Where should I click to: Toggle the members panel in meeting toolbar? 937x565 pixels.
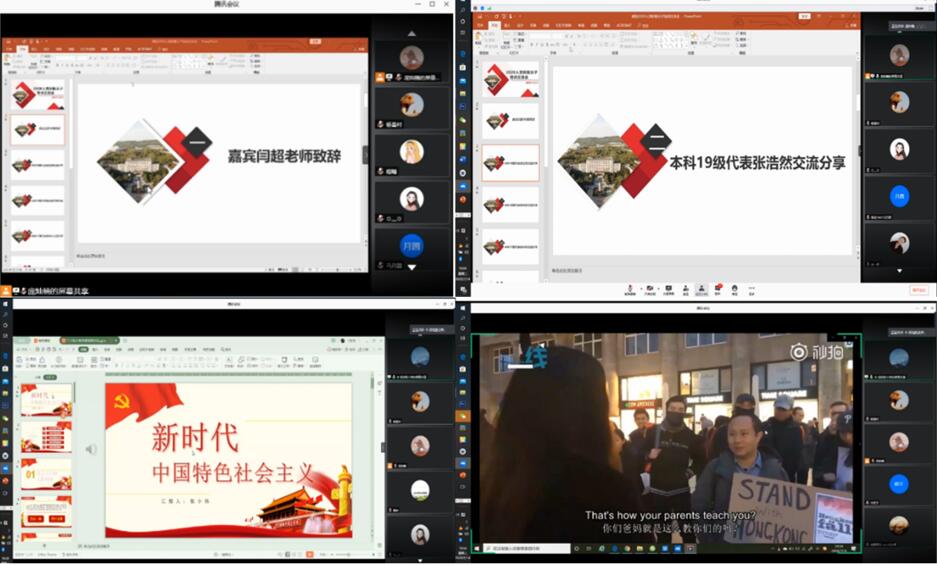701,289
